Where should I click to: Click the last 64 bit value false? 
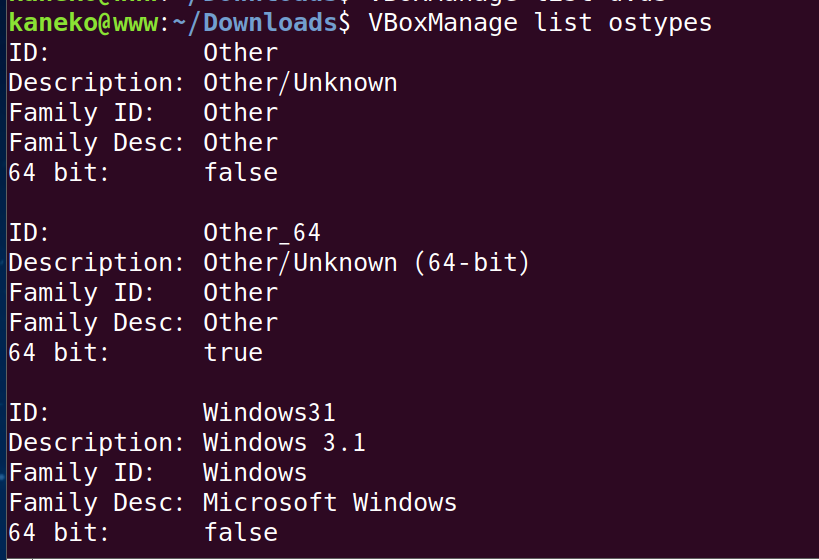[x=241, y=533]
